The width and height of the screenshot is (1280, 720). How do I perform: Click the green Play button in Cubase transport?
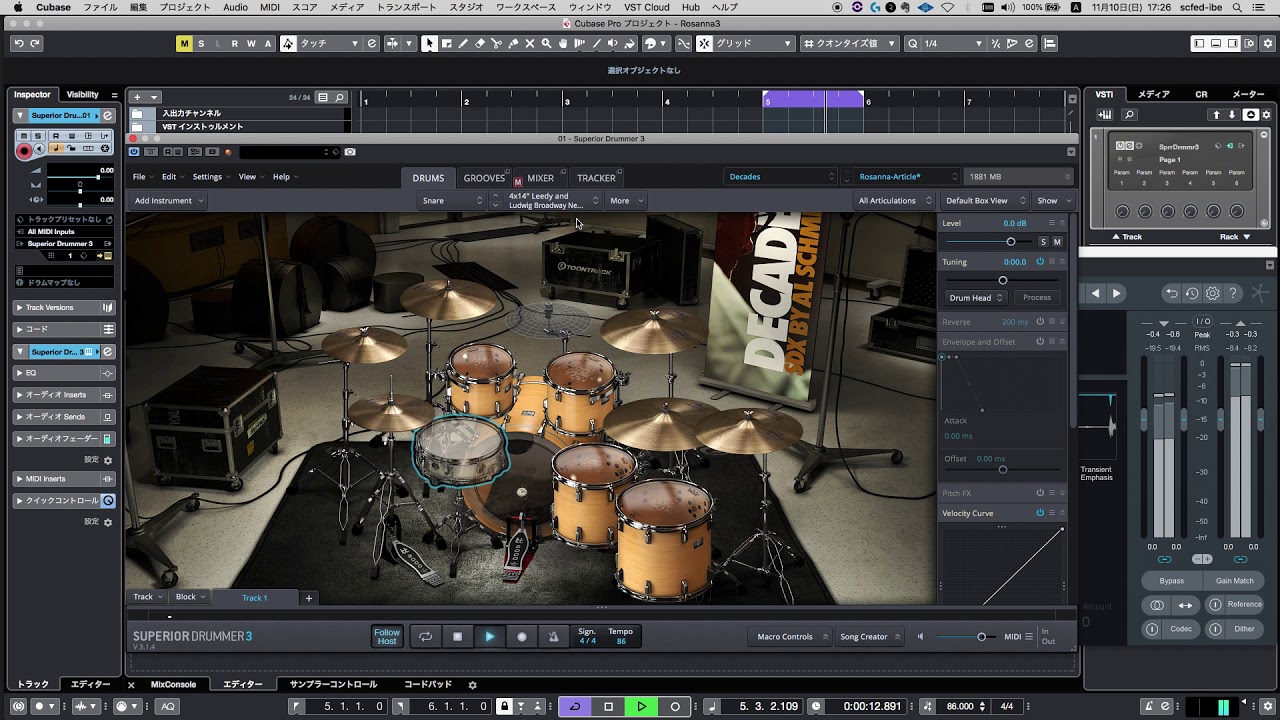641,706
